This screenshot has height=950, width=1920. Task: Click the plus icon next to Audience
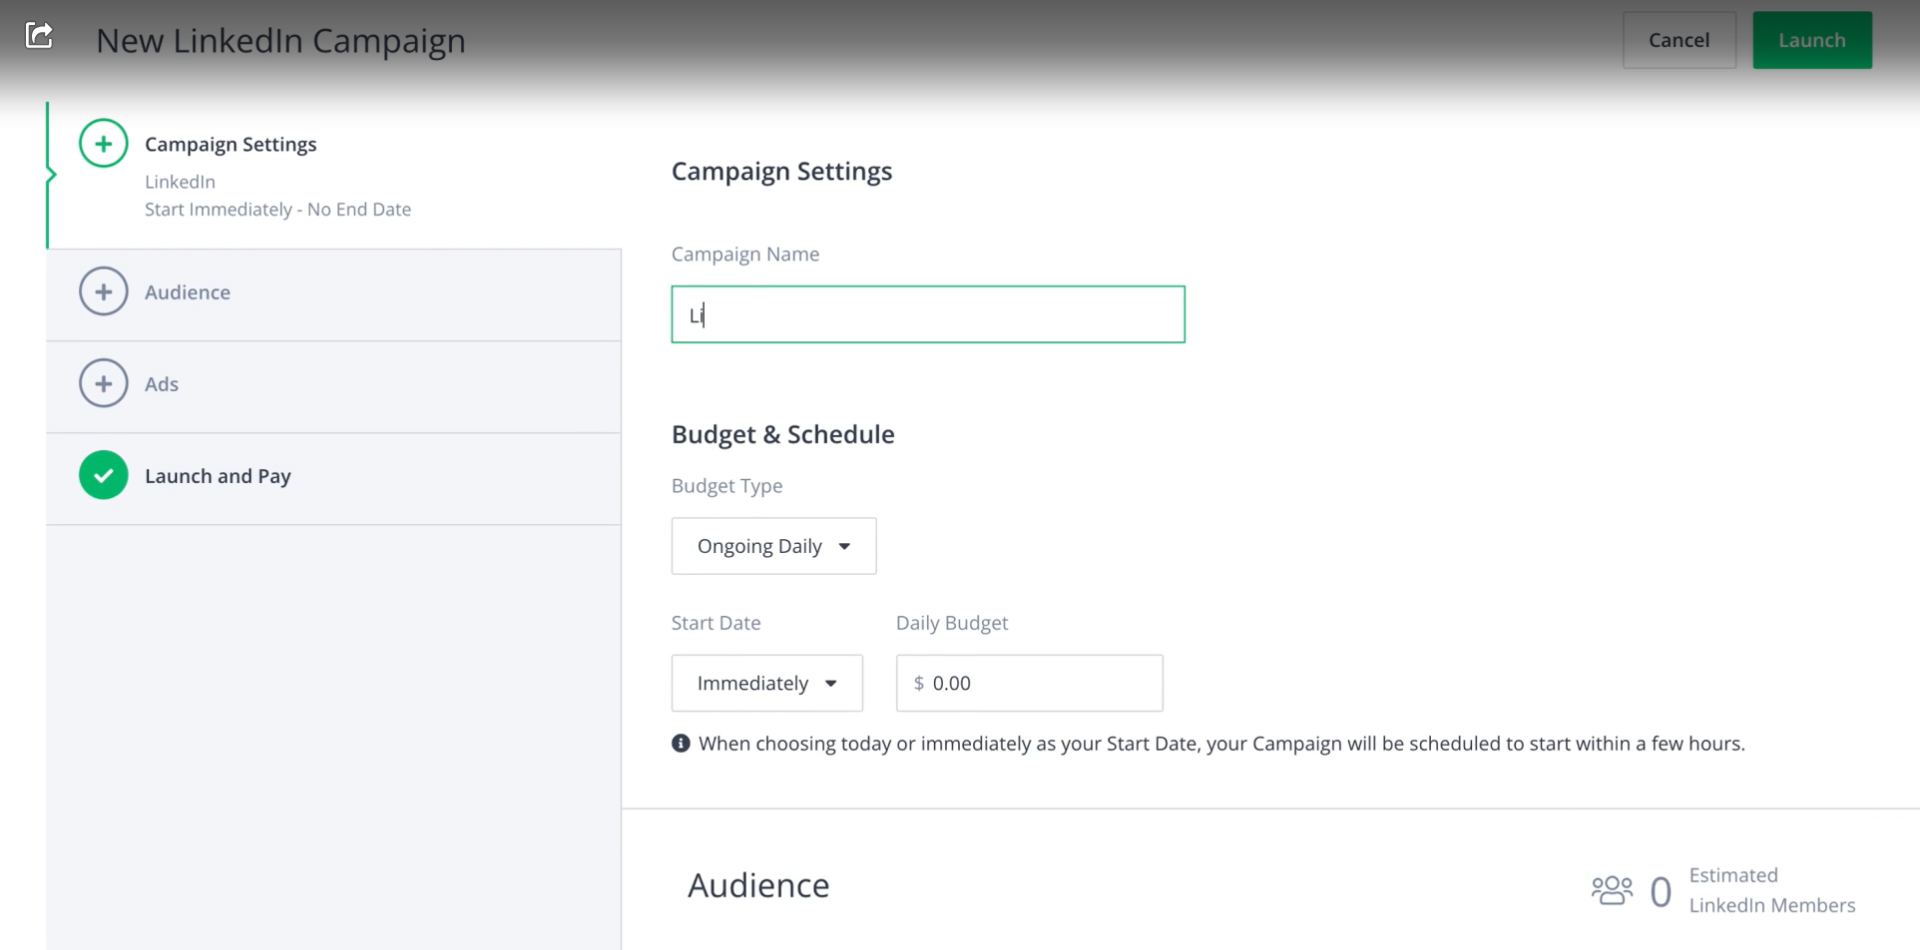pos(103,291)
